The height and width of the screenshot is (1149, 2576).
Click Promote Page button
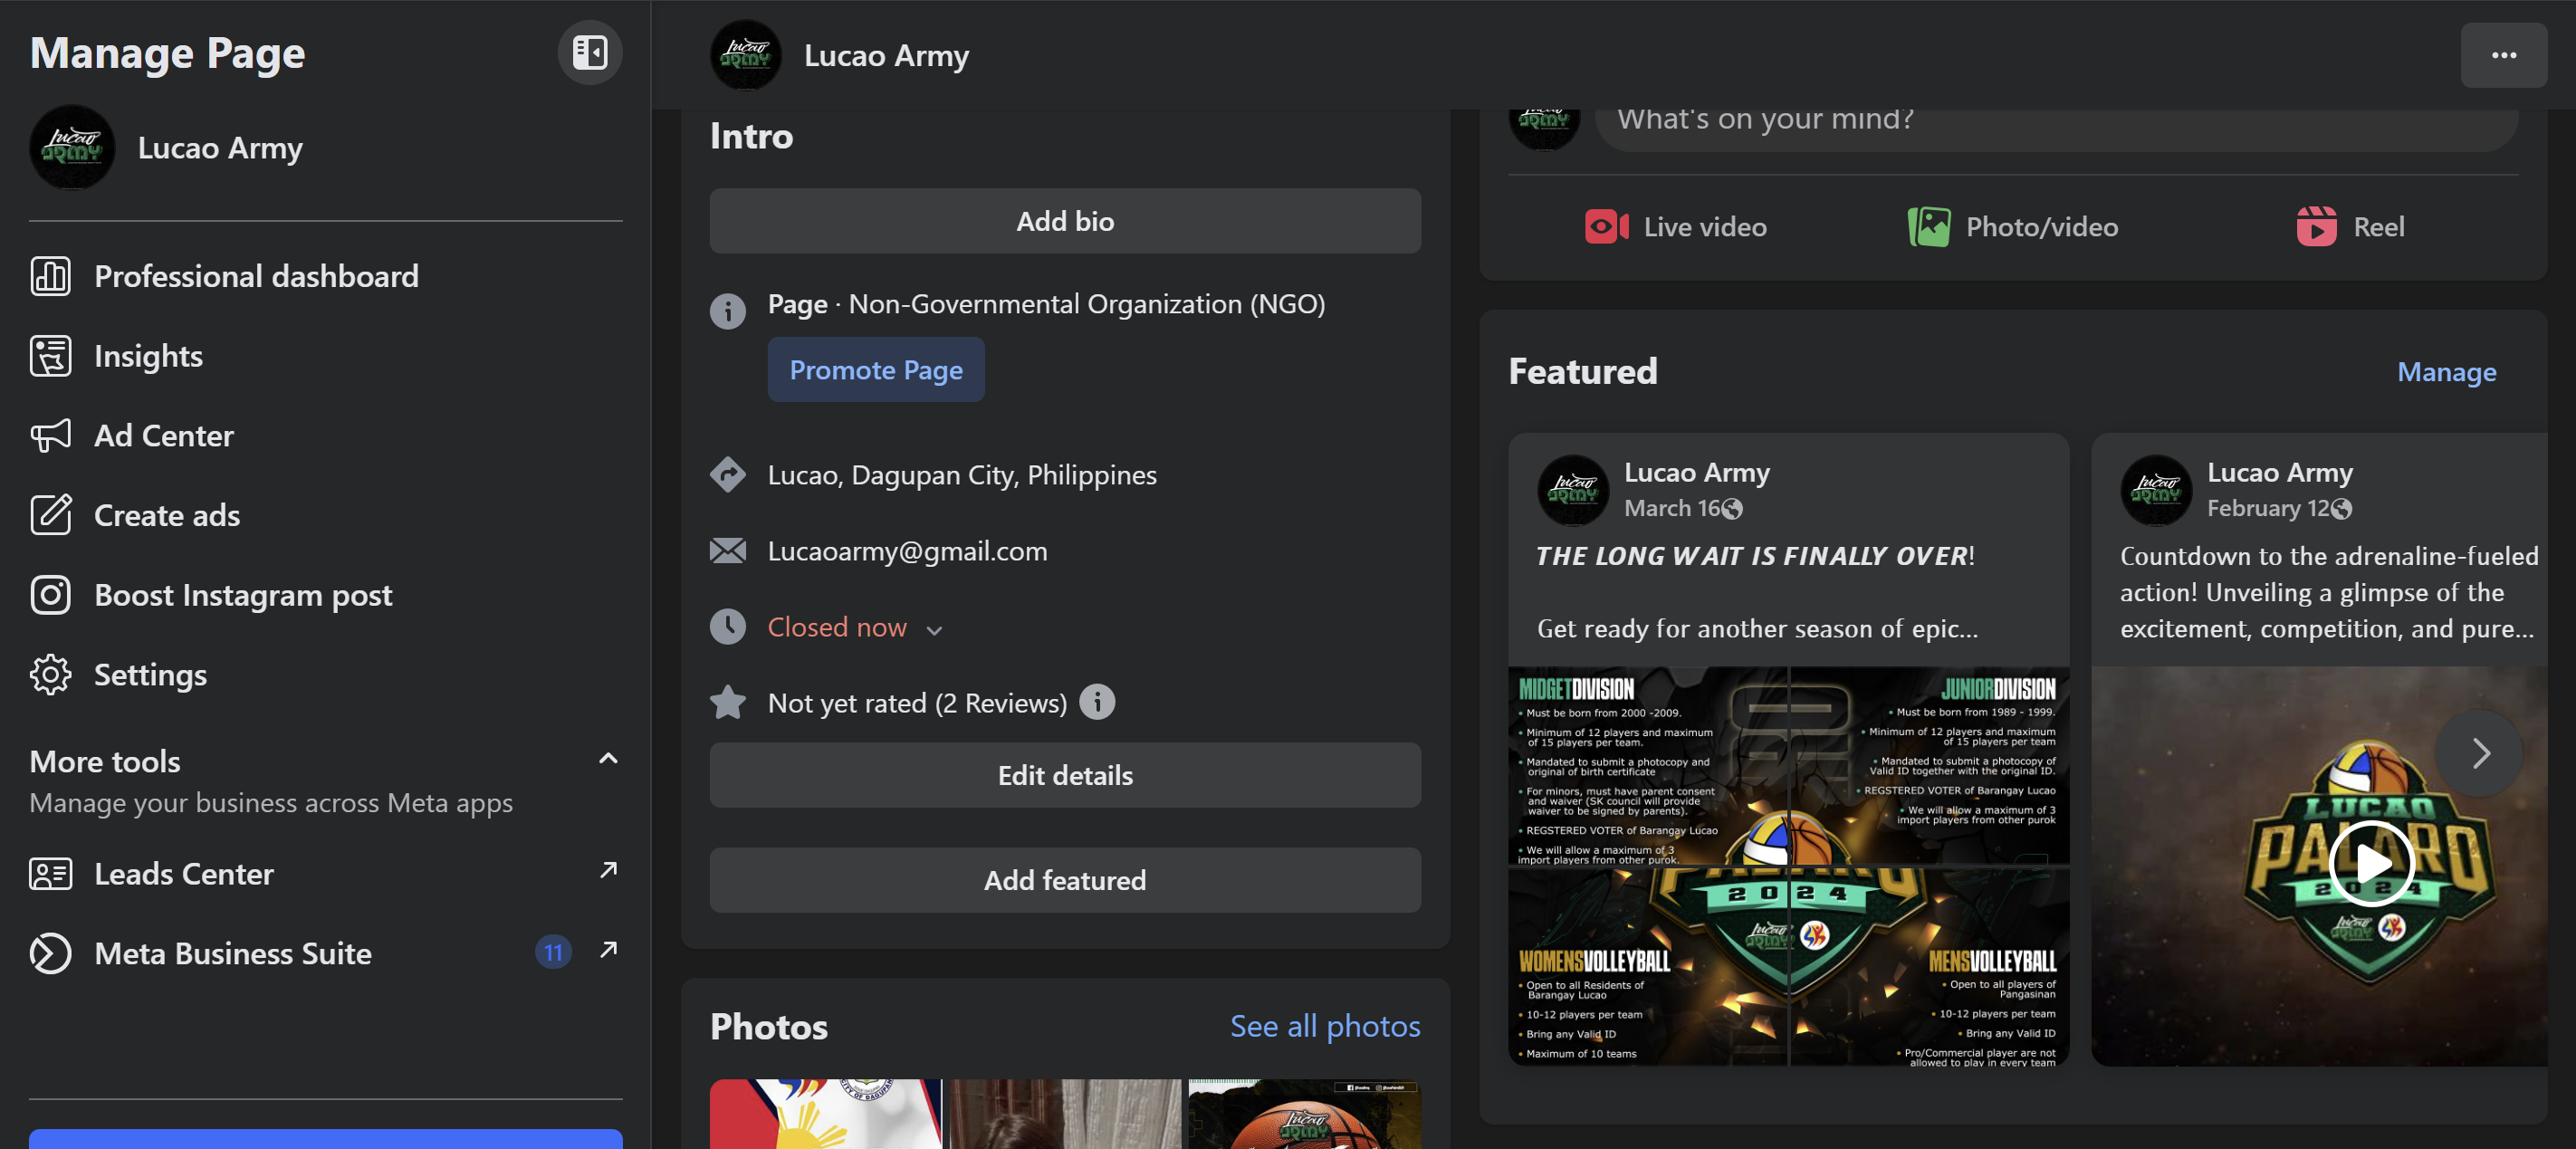pyautogui.click(x=875, y=370)
